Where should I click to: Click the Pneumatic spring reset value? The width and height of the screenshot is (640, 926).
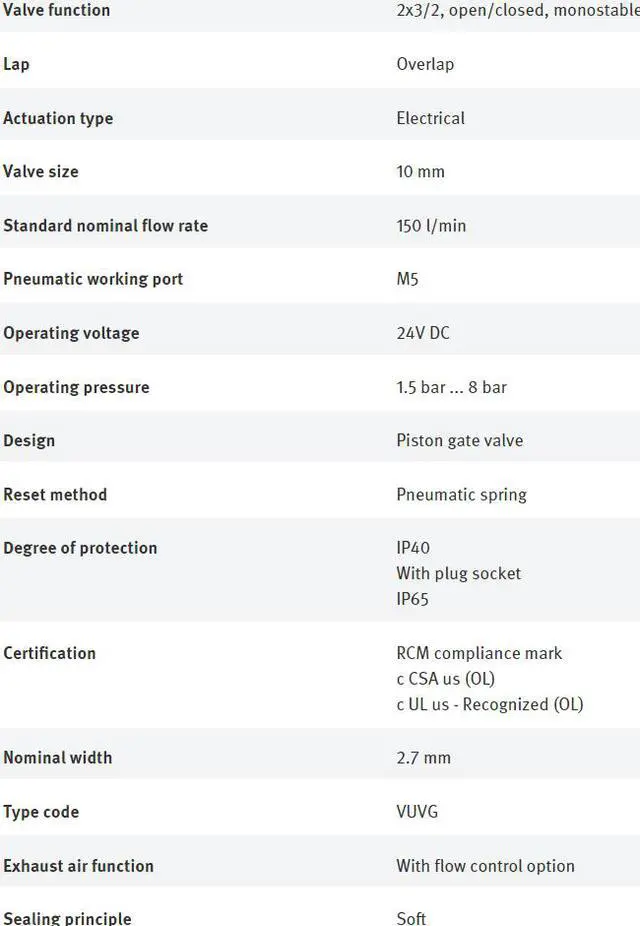click(461, 495)
